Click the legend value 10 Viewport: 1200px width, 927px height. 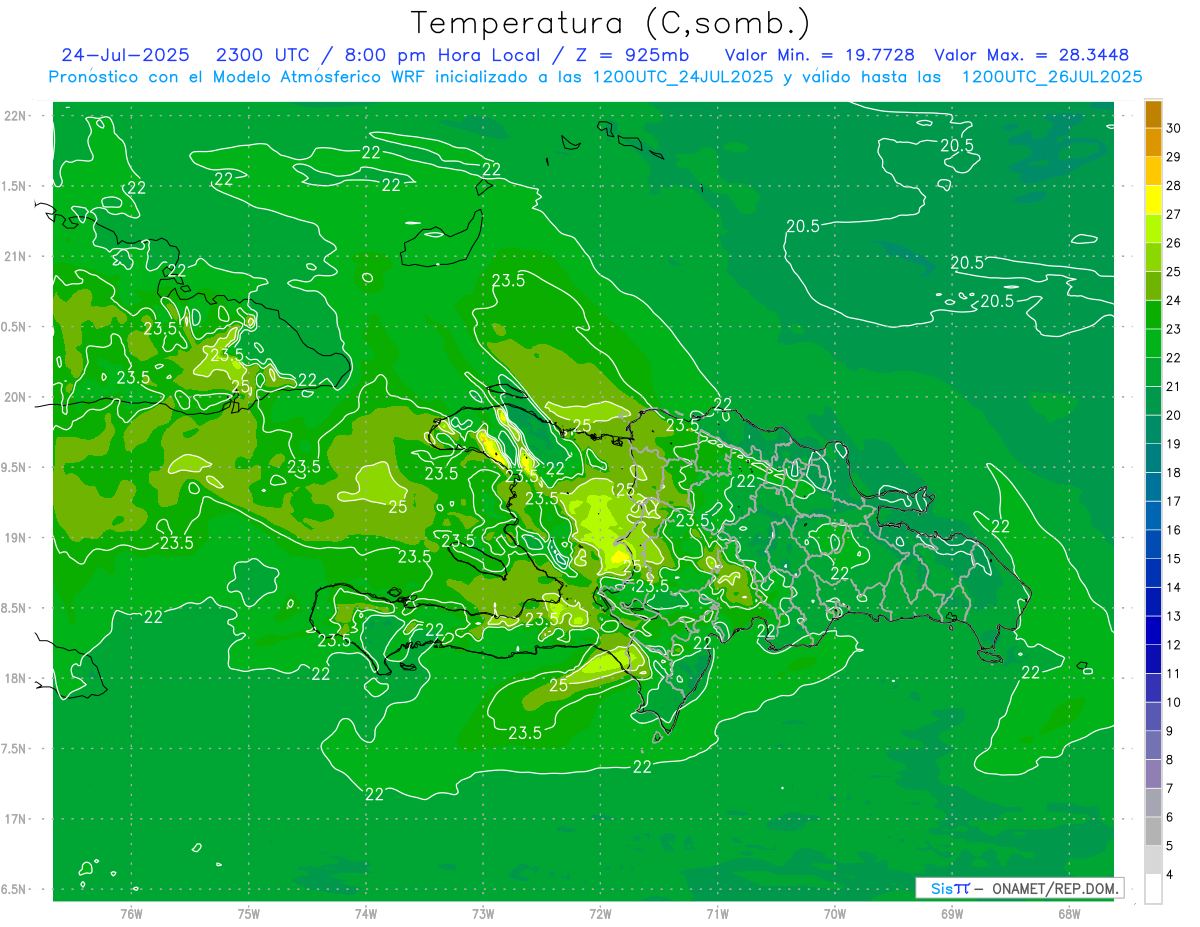point(1173,702)
